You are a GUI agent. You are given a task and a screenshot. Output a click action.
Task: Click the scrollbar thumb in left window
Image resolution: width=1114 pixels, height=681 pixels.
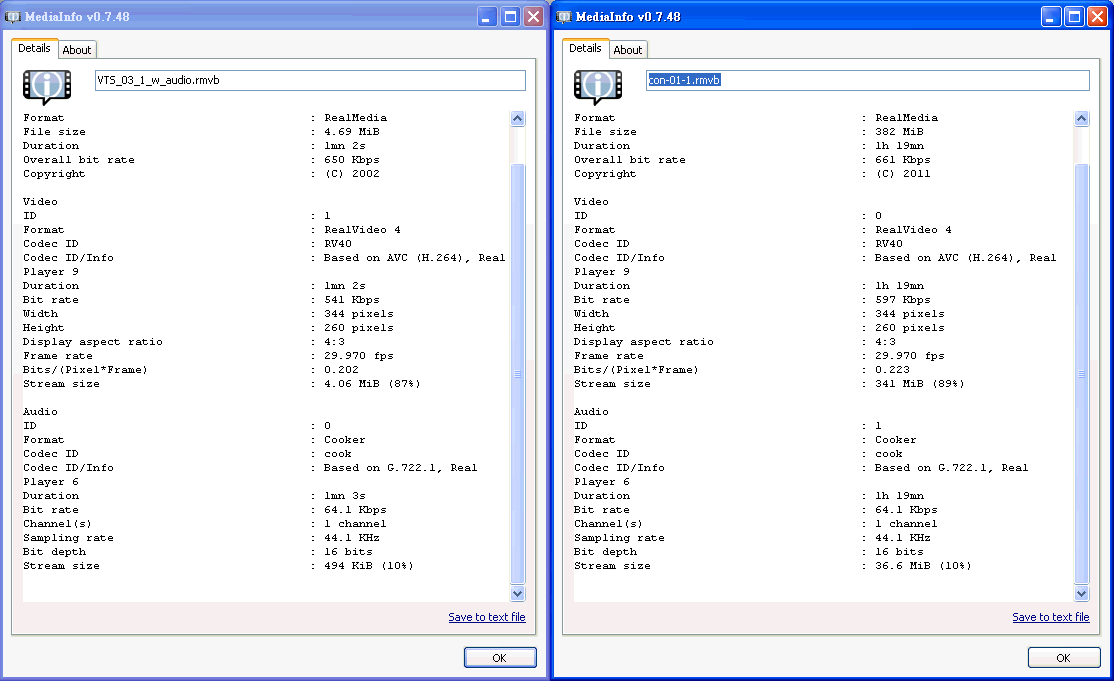coord(517,374)
